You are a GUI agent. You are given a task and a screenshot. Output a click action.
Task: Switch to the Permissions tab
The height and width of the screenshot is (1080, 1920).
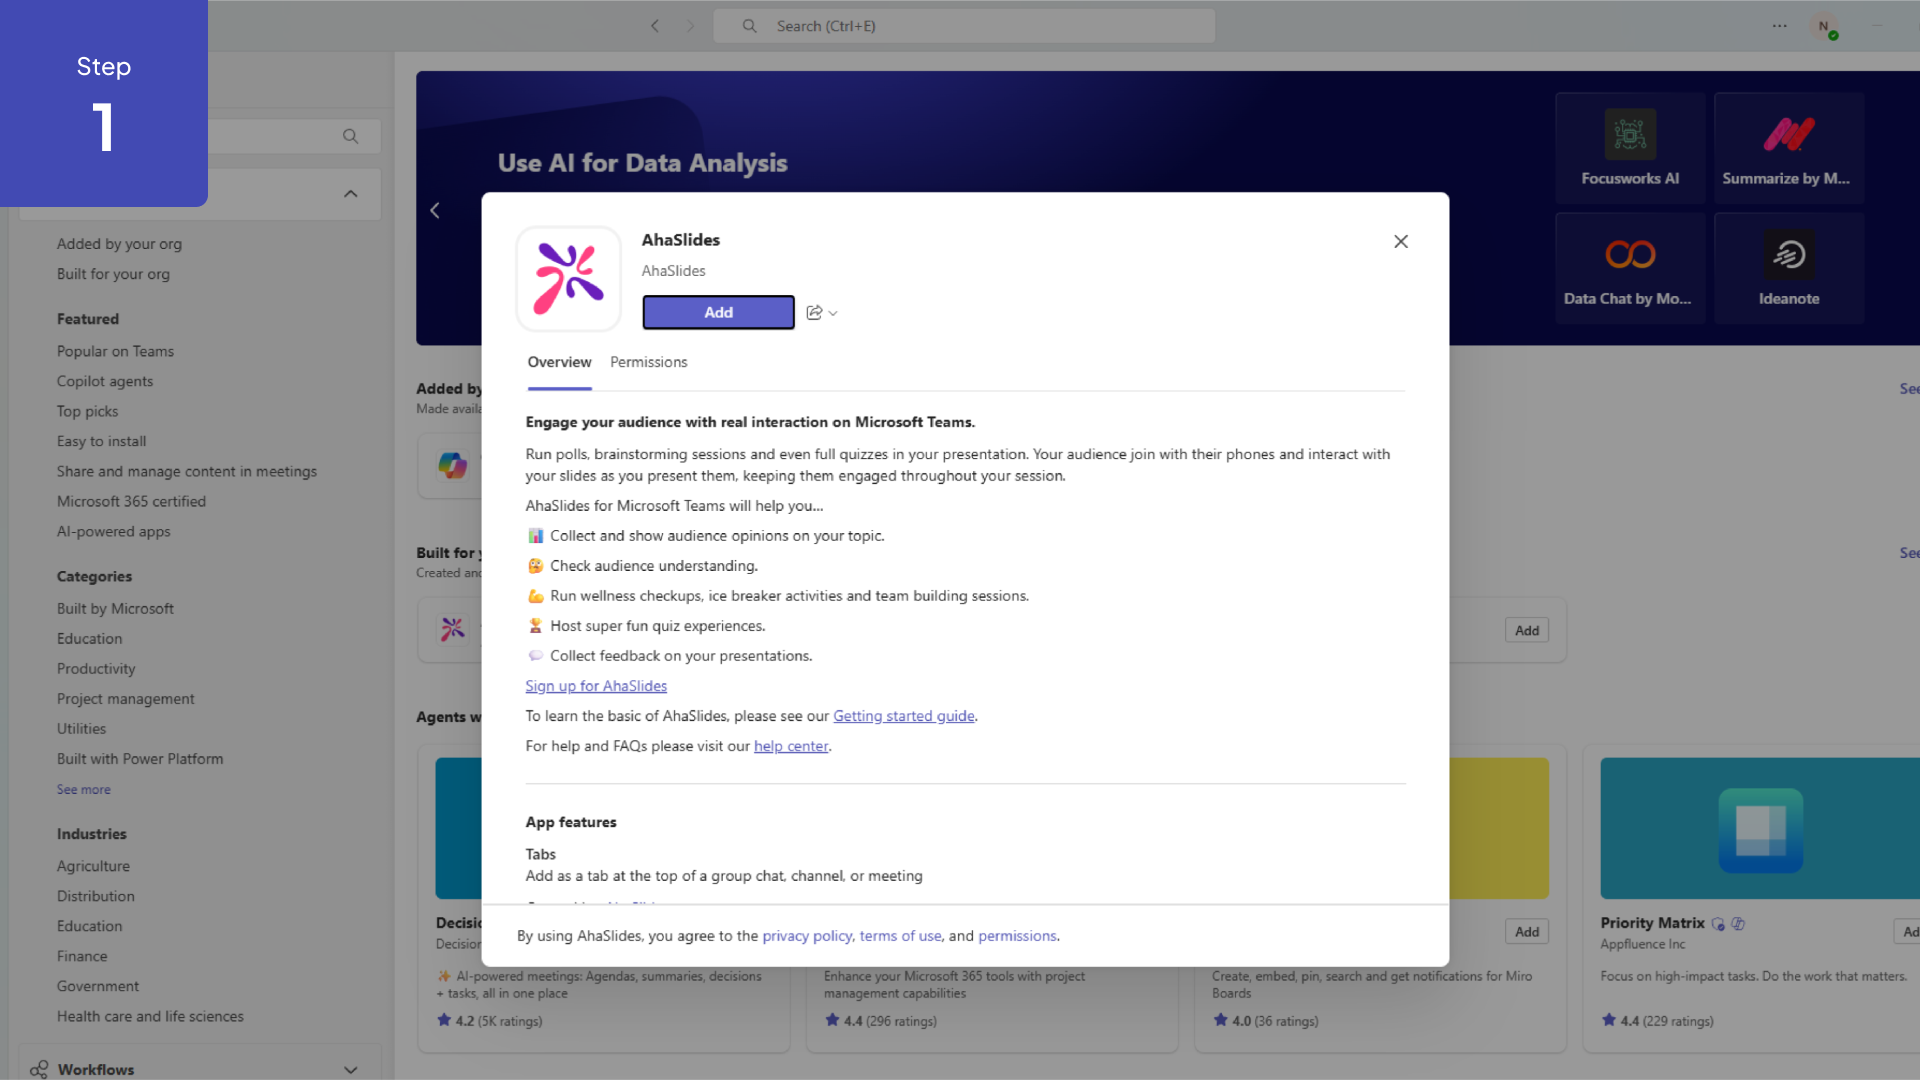tap(648, 362)
